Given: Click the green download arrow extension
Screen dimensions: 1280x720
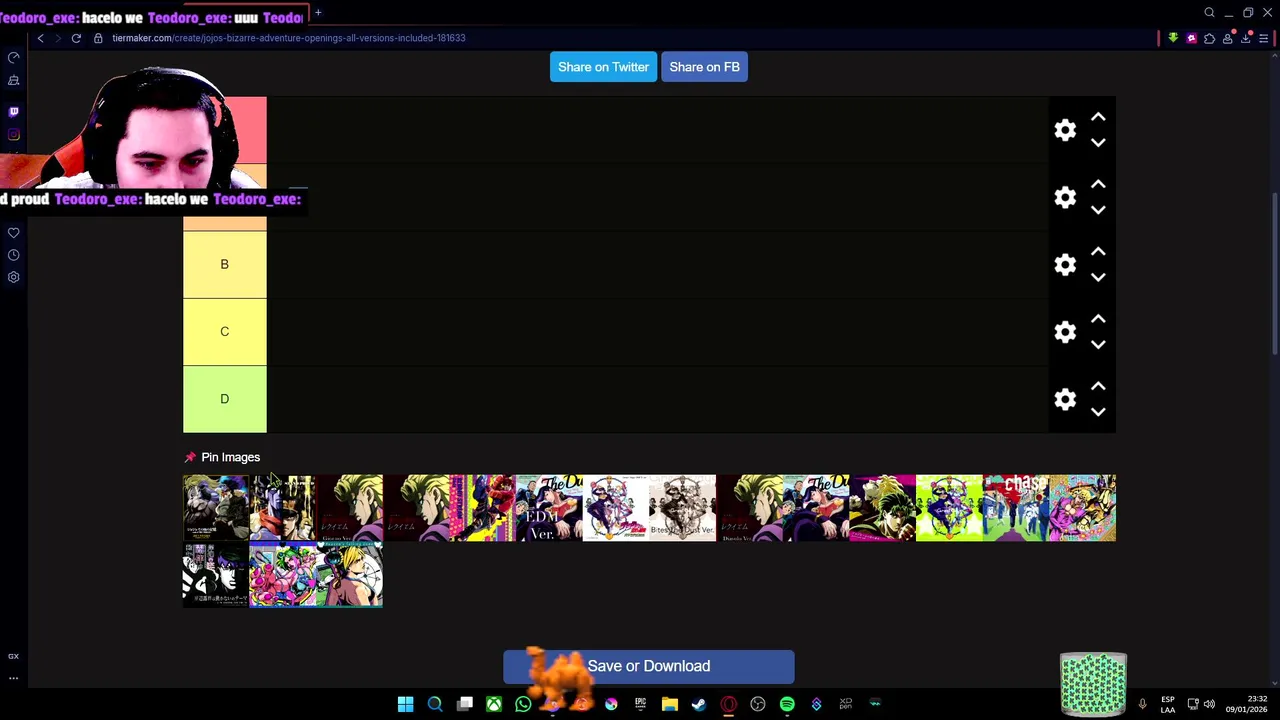Looking at the screenshot, I should pyautogui.click(x=1173, y=38).
